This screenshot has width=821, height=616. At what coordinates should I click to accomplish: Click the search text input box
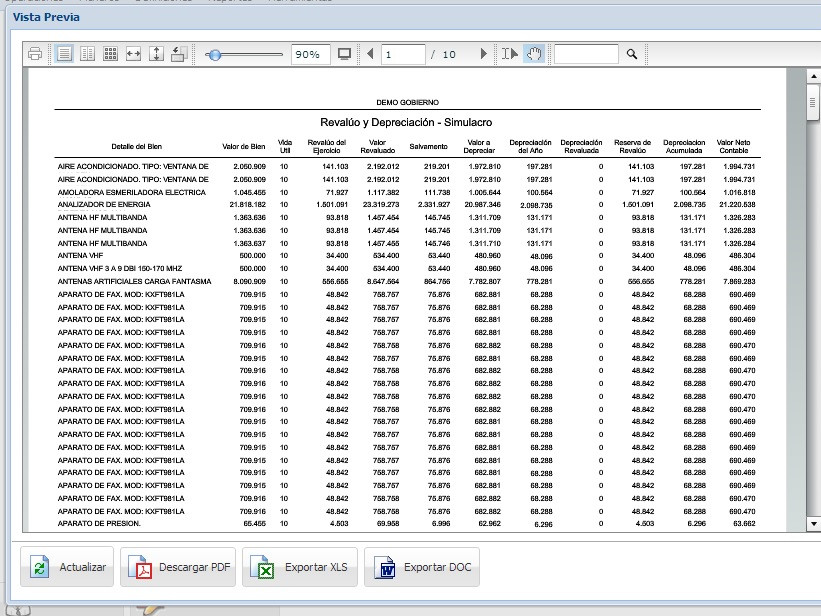coord(586,54)
